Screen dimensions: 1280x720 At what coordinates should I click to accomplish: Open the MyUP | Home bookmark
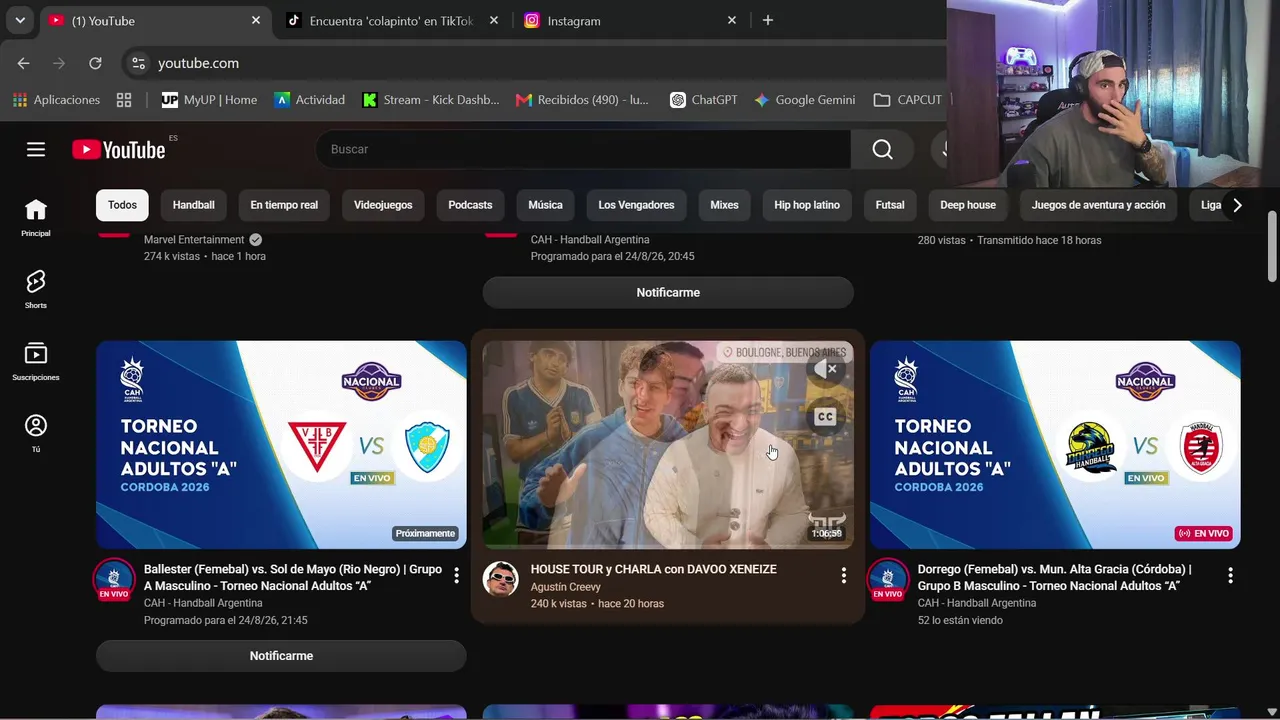[x=209, y=100]
